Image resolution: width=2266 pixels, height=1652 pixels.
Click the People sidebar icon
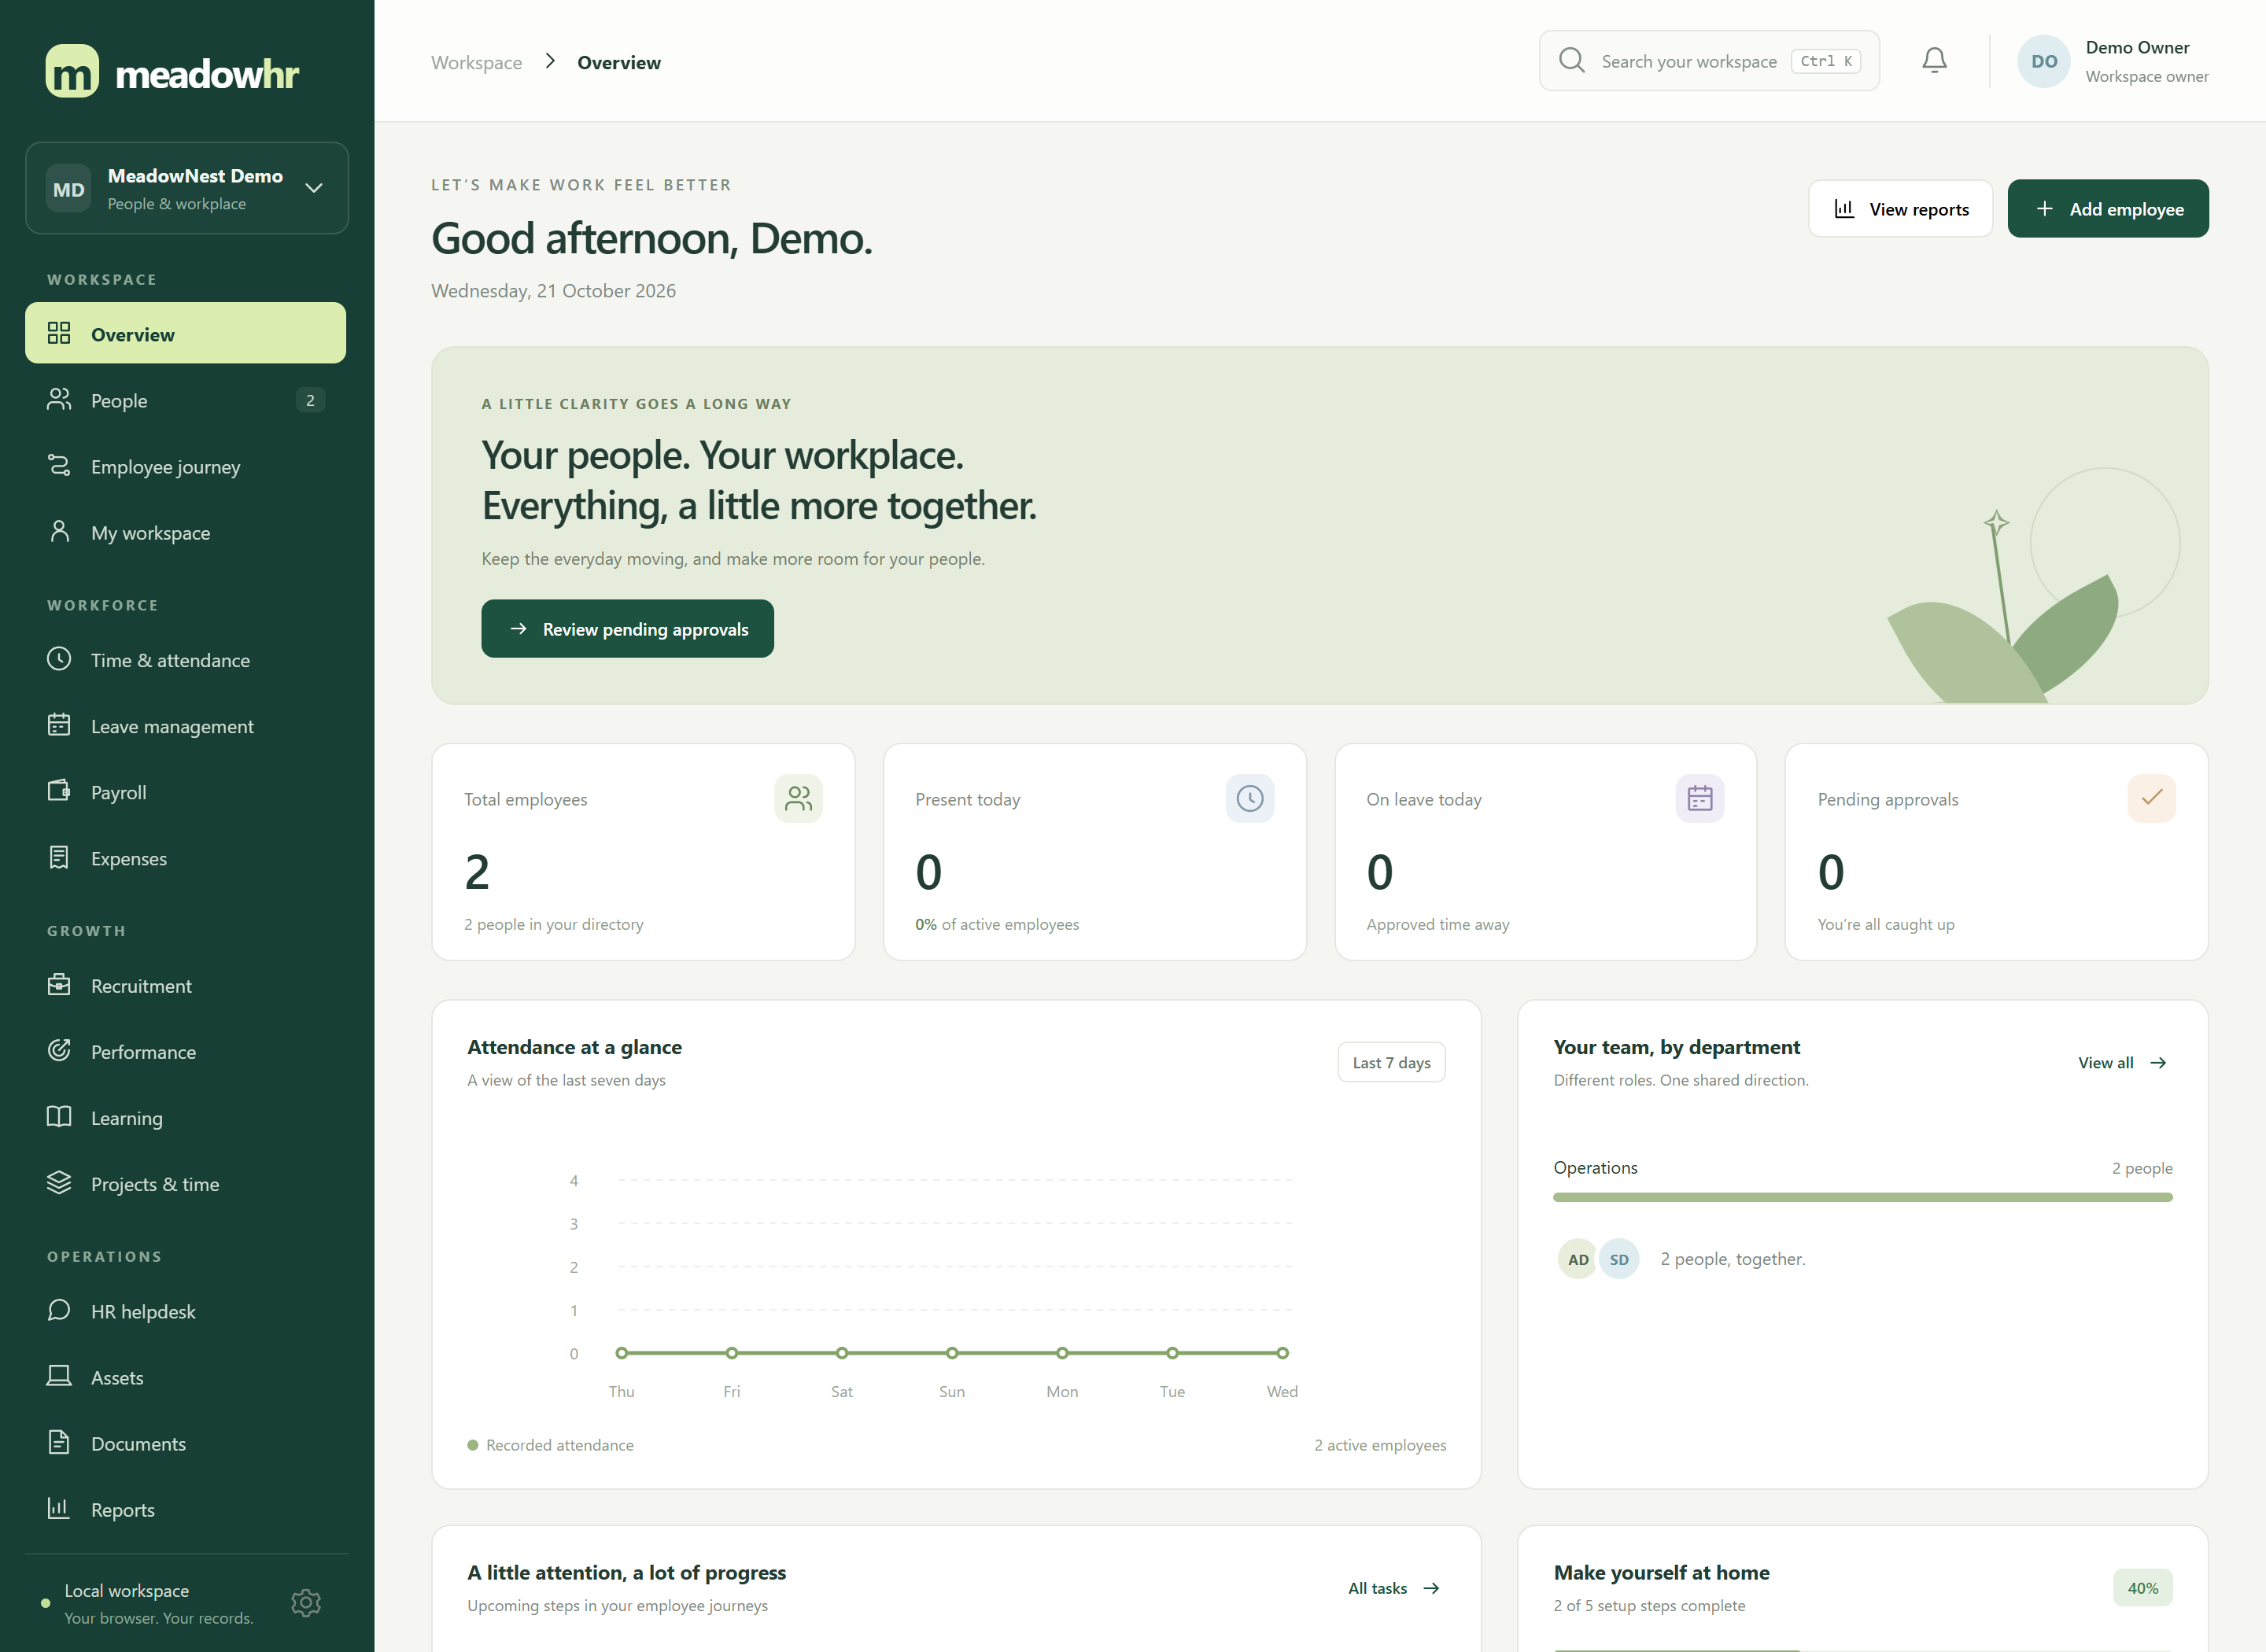tap(59, 400)
